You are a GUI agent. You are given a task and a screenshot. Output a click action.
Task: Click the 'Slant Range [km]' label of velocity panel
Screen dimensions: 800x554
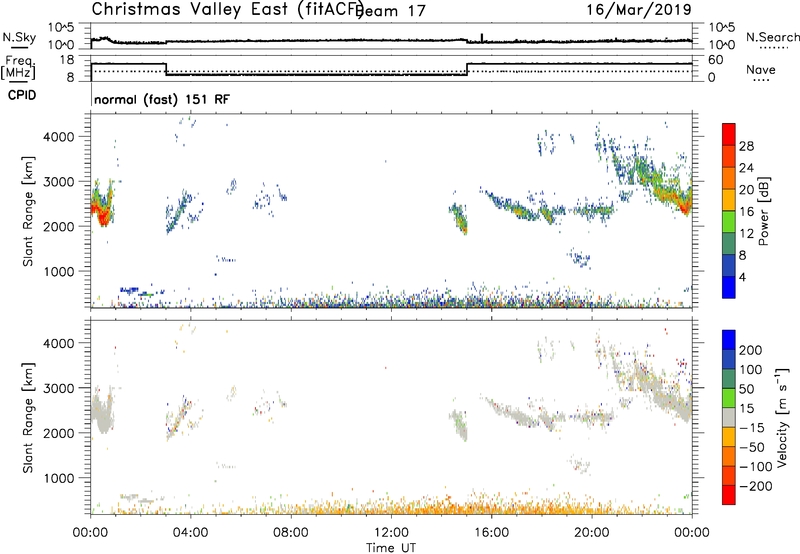[x=28, y=418]
